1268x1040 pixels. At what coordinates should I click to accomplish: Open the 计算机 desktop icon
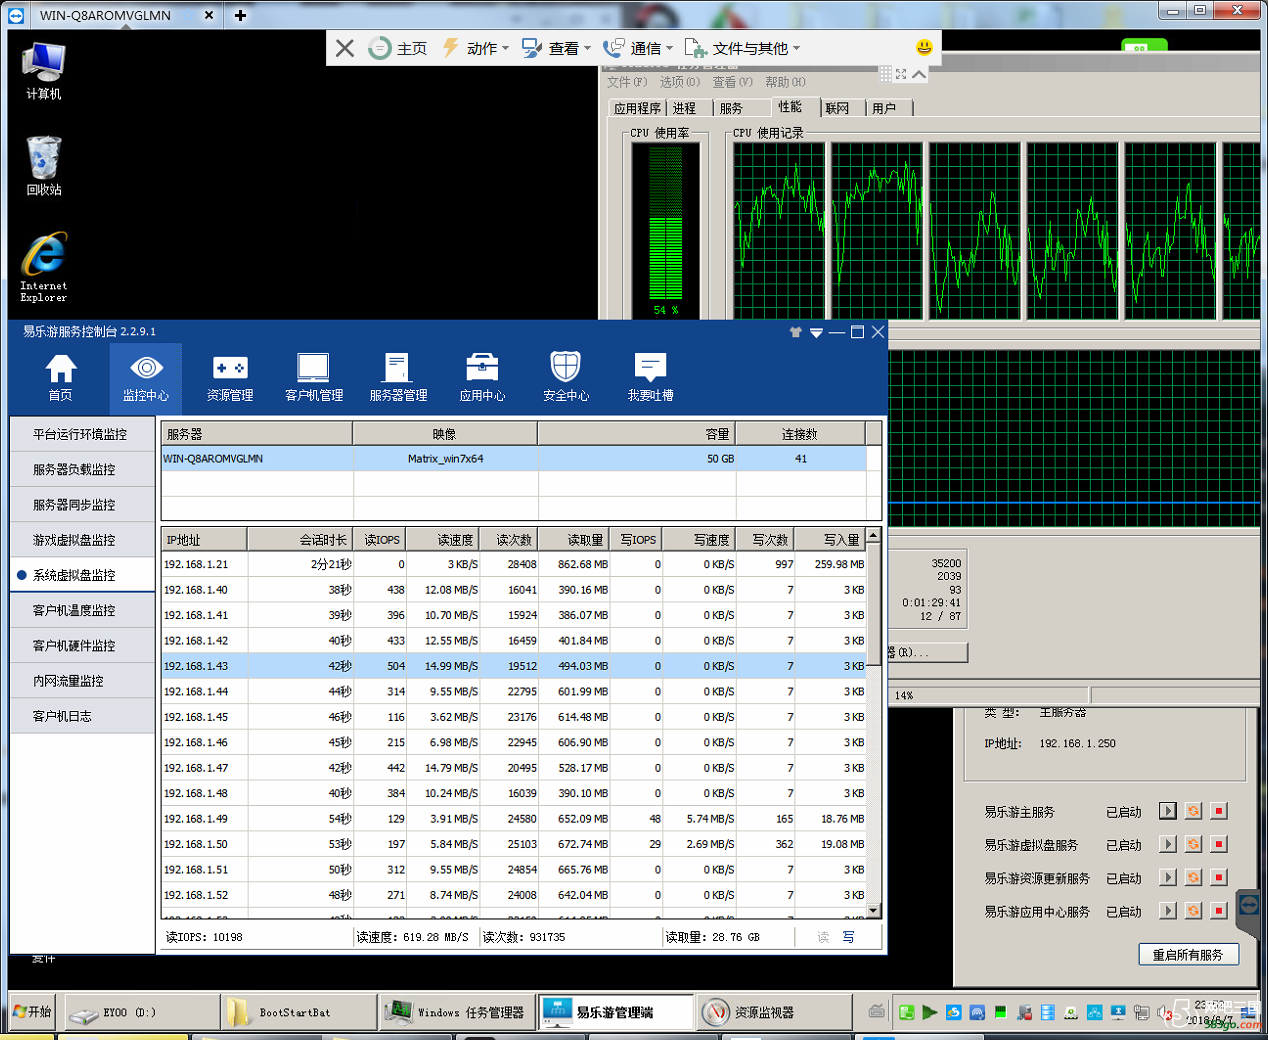click(44, 71)
